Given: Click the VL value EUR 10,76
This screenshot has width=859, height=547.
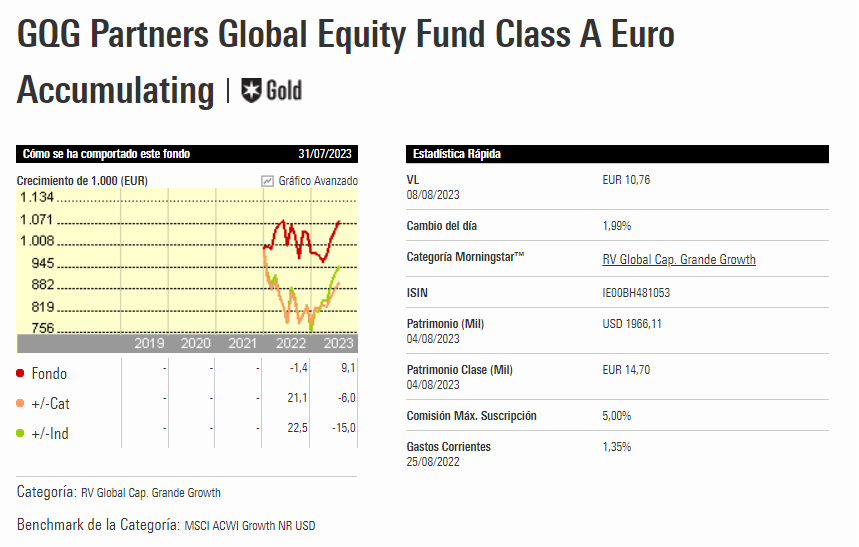Looking at the screenshot, I should tap(627, 180).
